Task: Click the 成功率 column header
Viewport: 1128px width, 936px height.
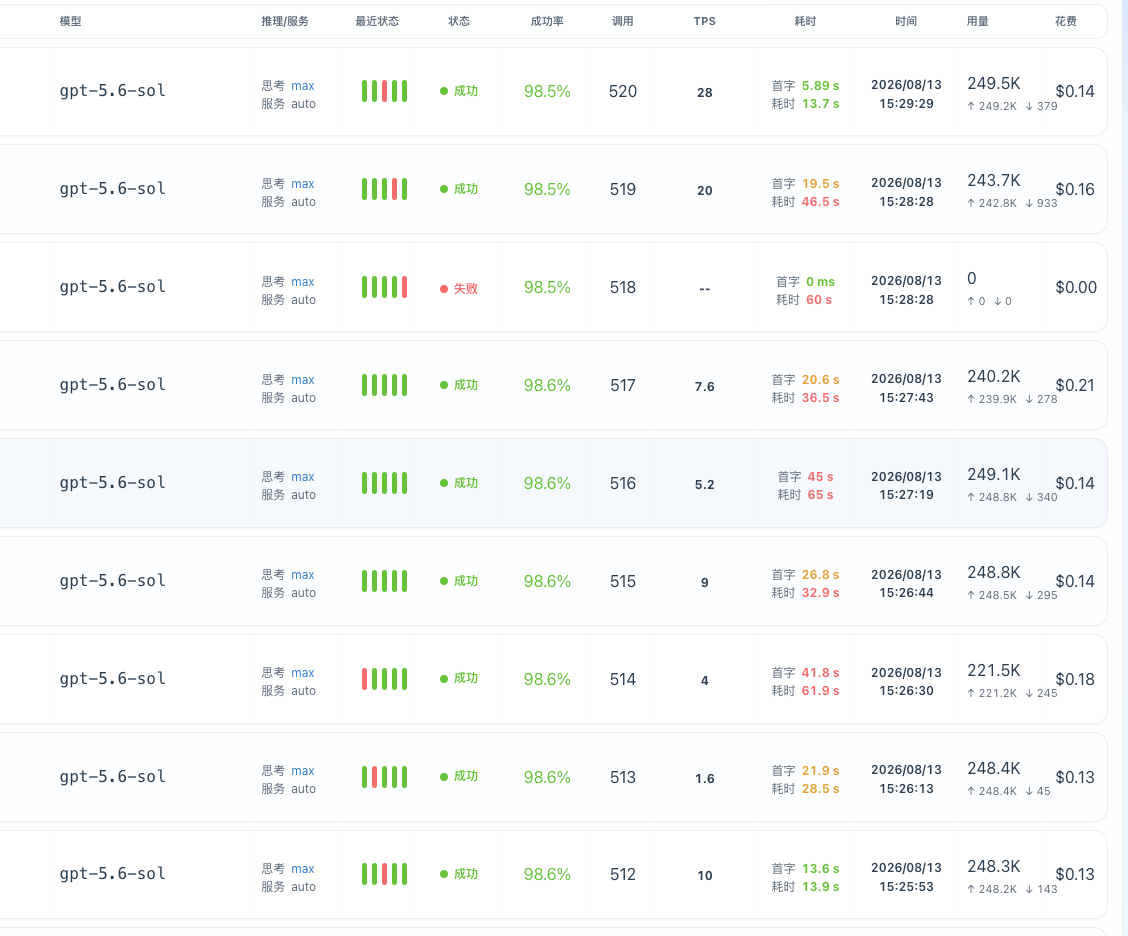Action: (x=547, y=22)
